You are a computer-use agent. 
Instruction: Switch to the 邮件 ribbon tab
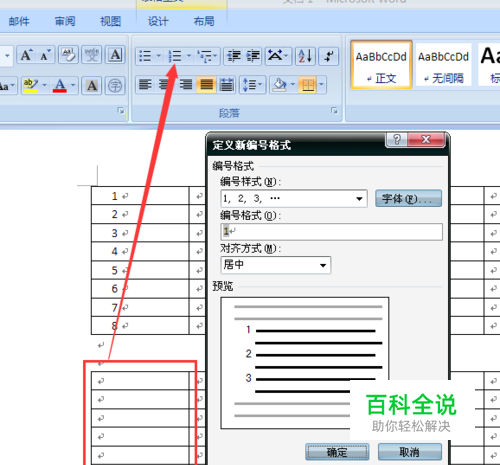(19, 21)
